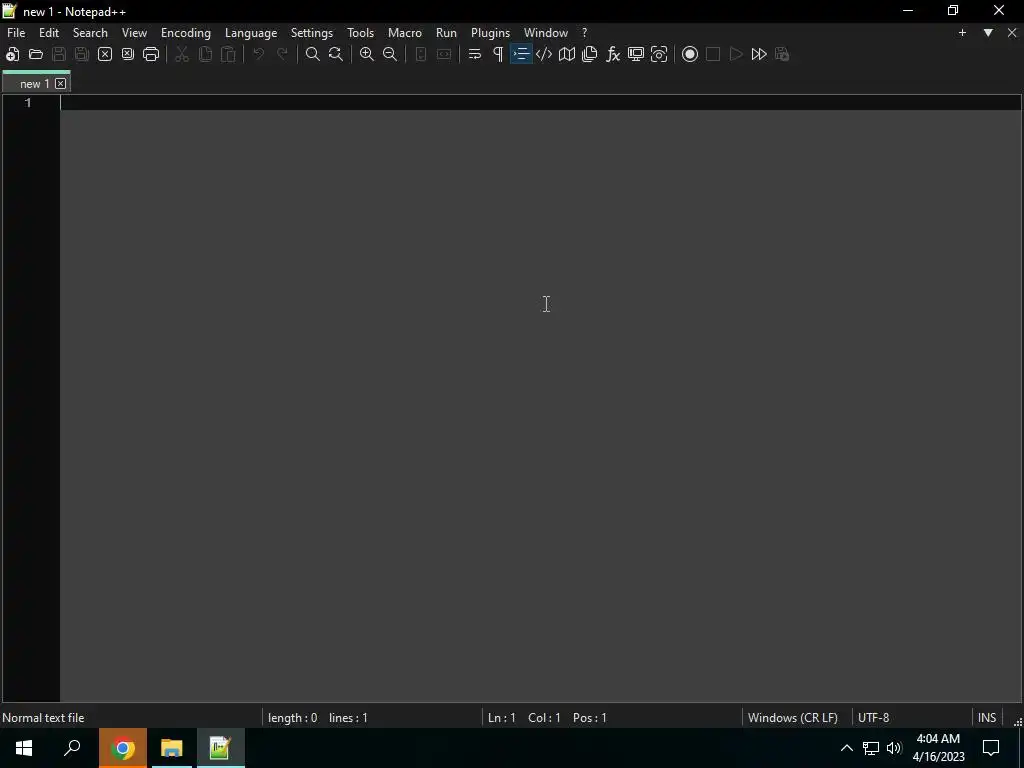Toggle the Indent Guide toolbar icon
The width and height of the screenshot is (1024, 768).
pyautogui.click(x=521, y=54)
